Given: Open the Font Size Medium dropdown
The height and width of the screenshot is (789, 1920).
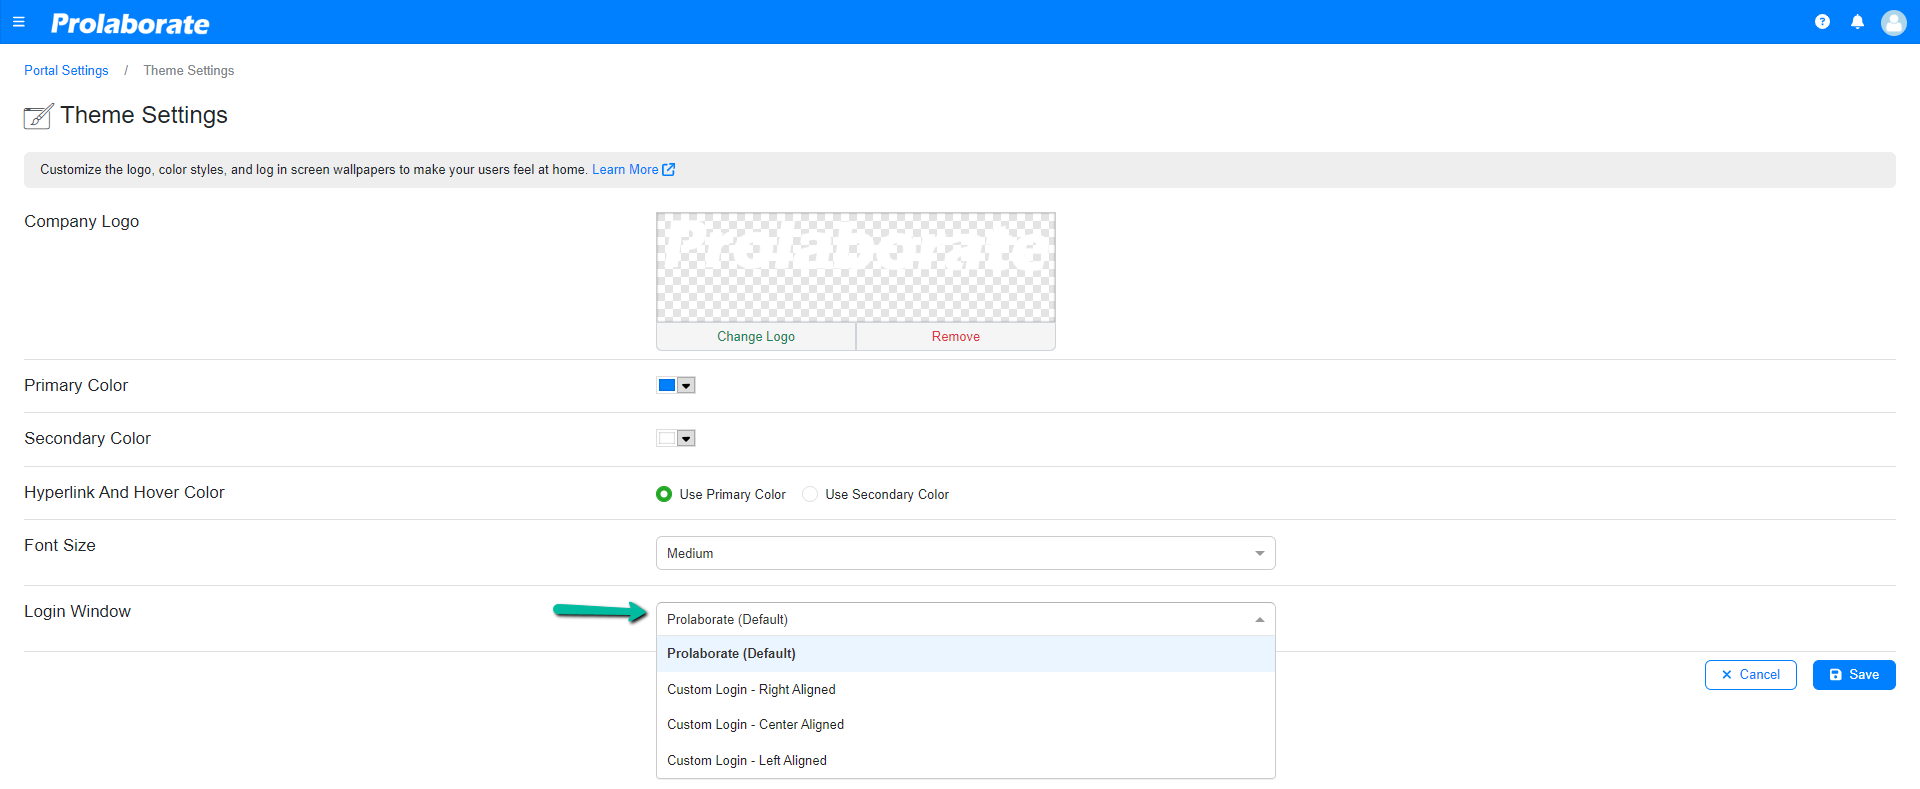Looking at the screenshot, I should click(x=966, y=553).
